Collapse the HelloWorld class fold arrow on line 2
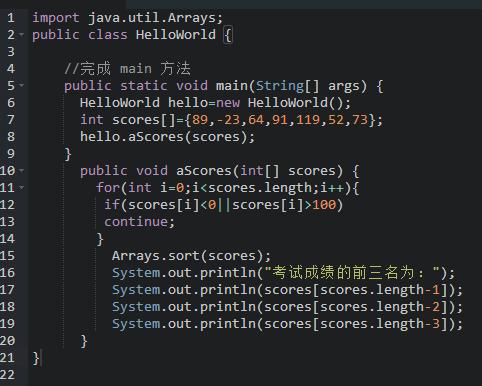The width and height of the screenshot is (482, 386). (x=22, y=34)
